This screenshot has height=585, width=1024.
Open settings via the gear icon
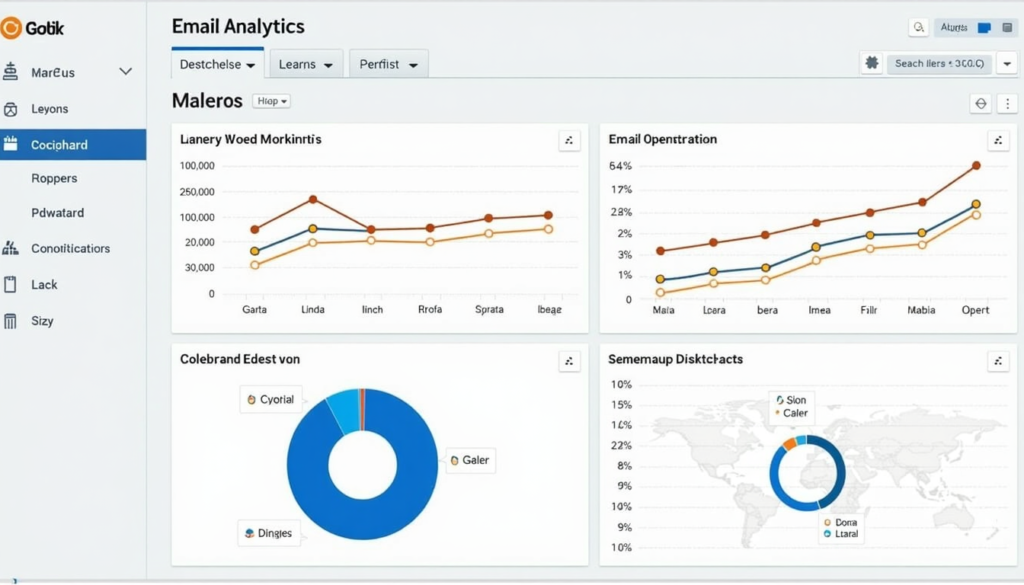872,63
